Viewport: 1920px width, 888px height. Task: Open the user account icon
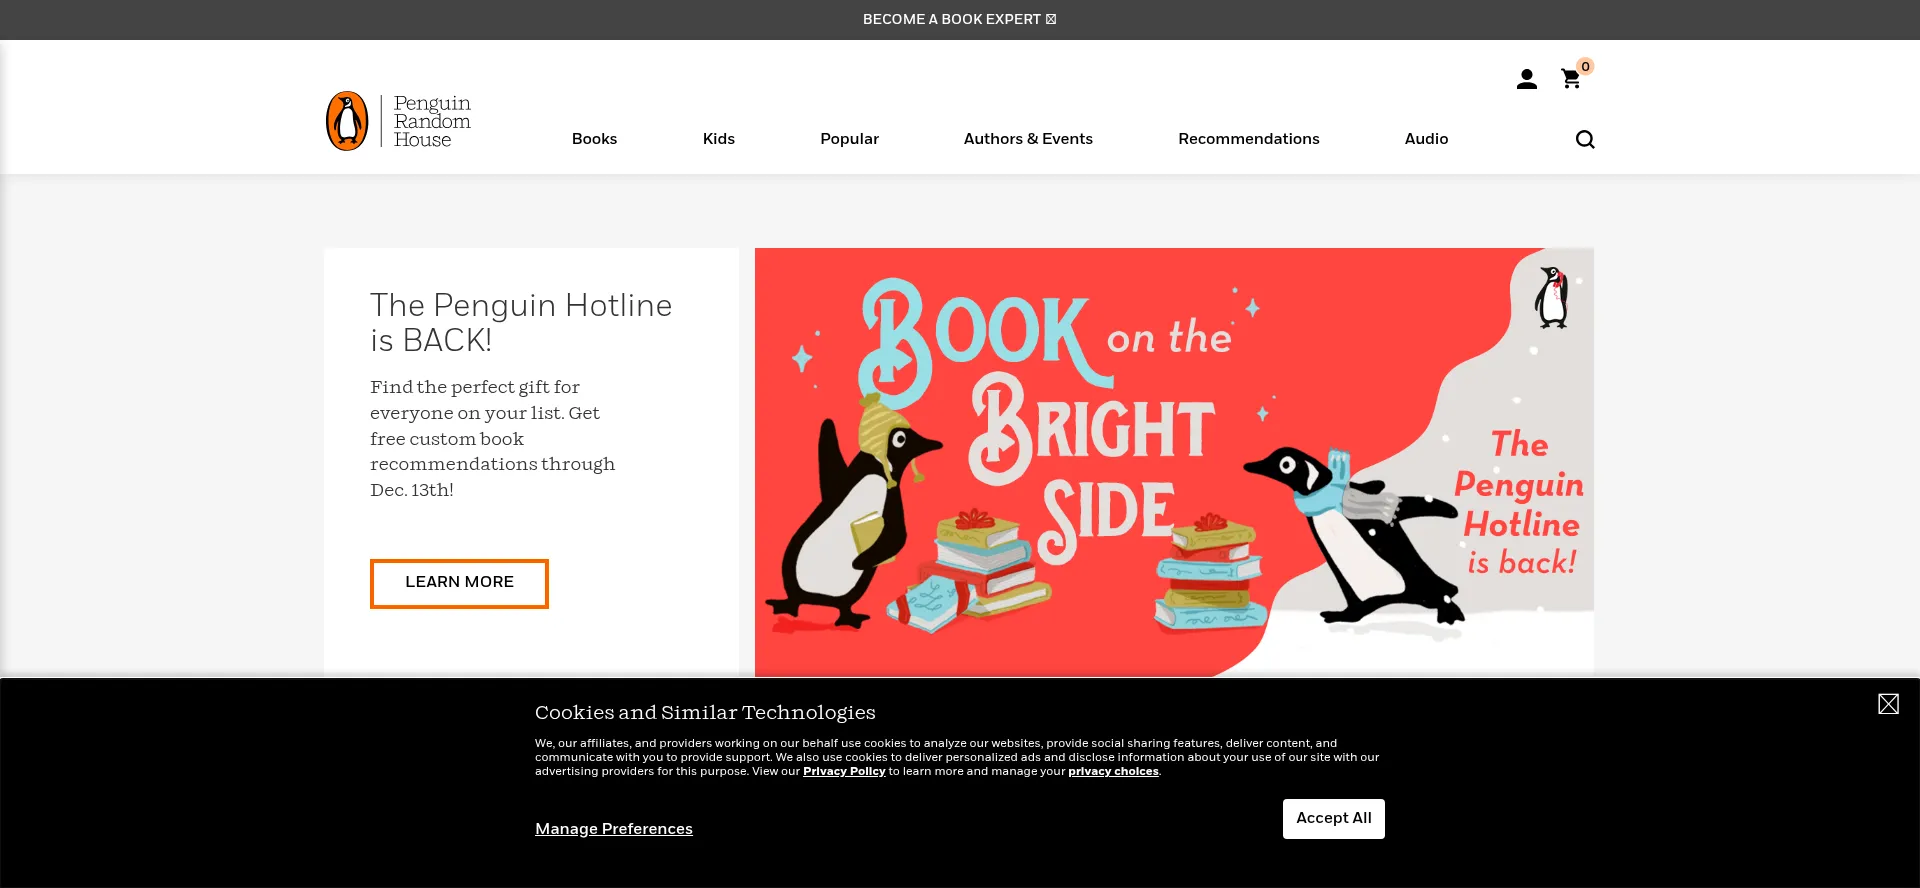(x=1526, y=79)
